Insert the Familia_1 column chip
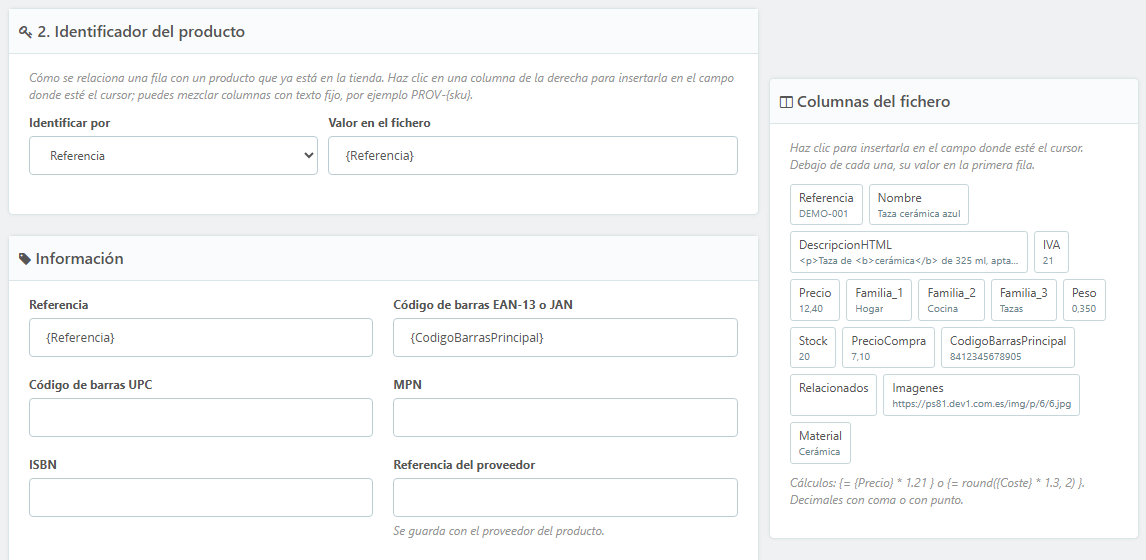The width and height of the screenshot is (1146, 560). click(x=879, y=300)
